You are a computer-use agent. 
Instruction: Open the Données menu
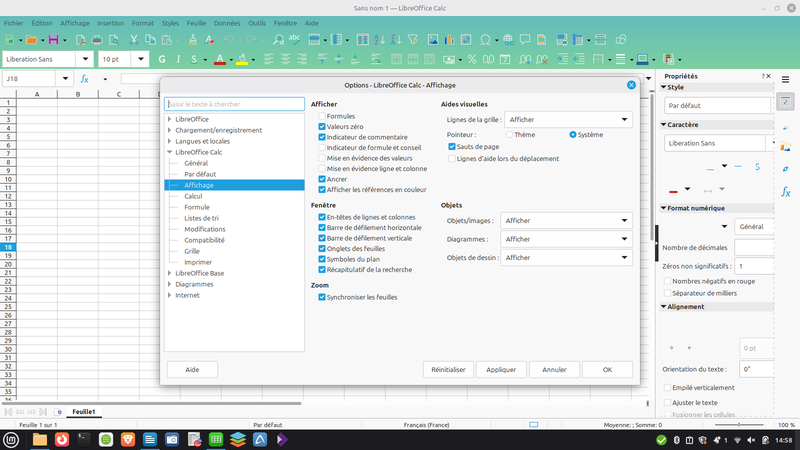227,23
